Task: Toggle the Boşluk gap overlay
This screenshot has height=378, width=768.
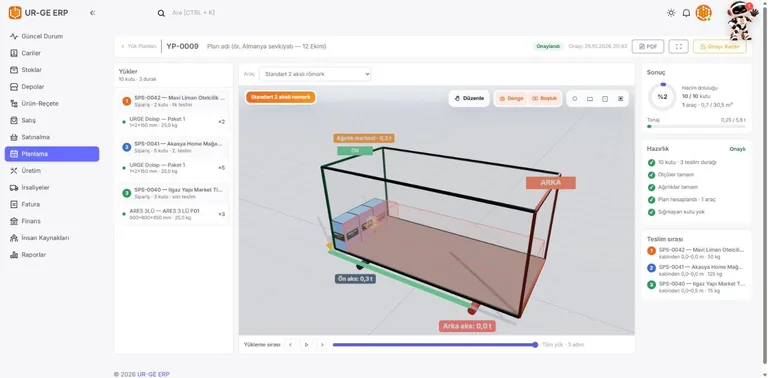Action: pos(544,98)
